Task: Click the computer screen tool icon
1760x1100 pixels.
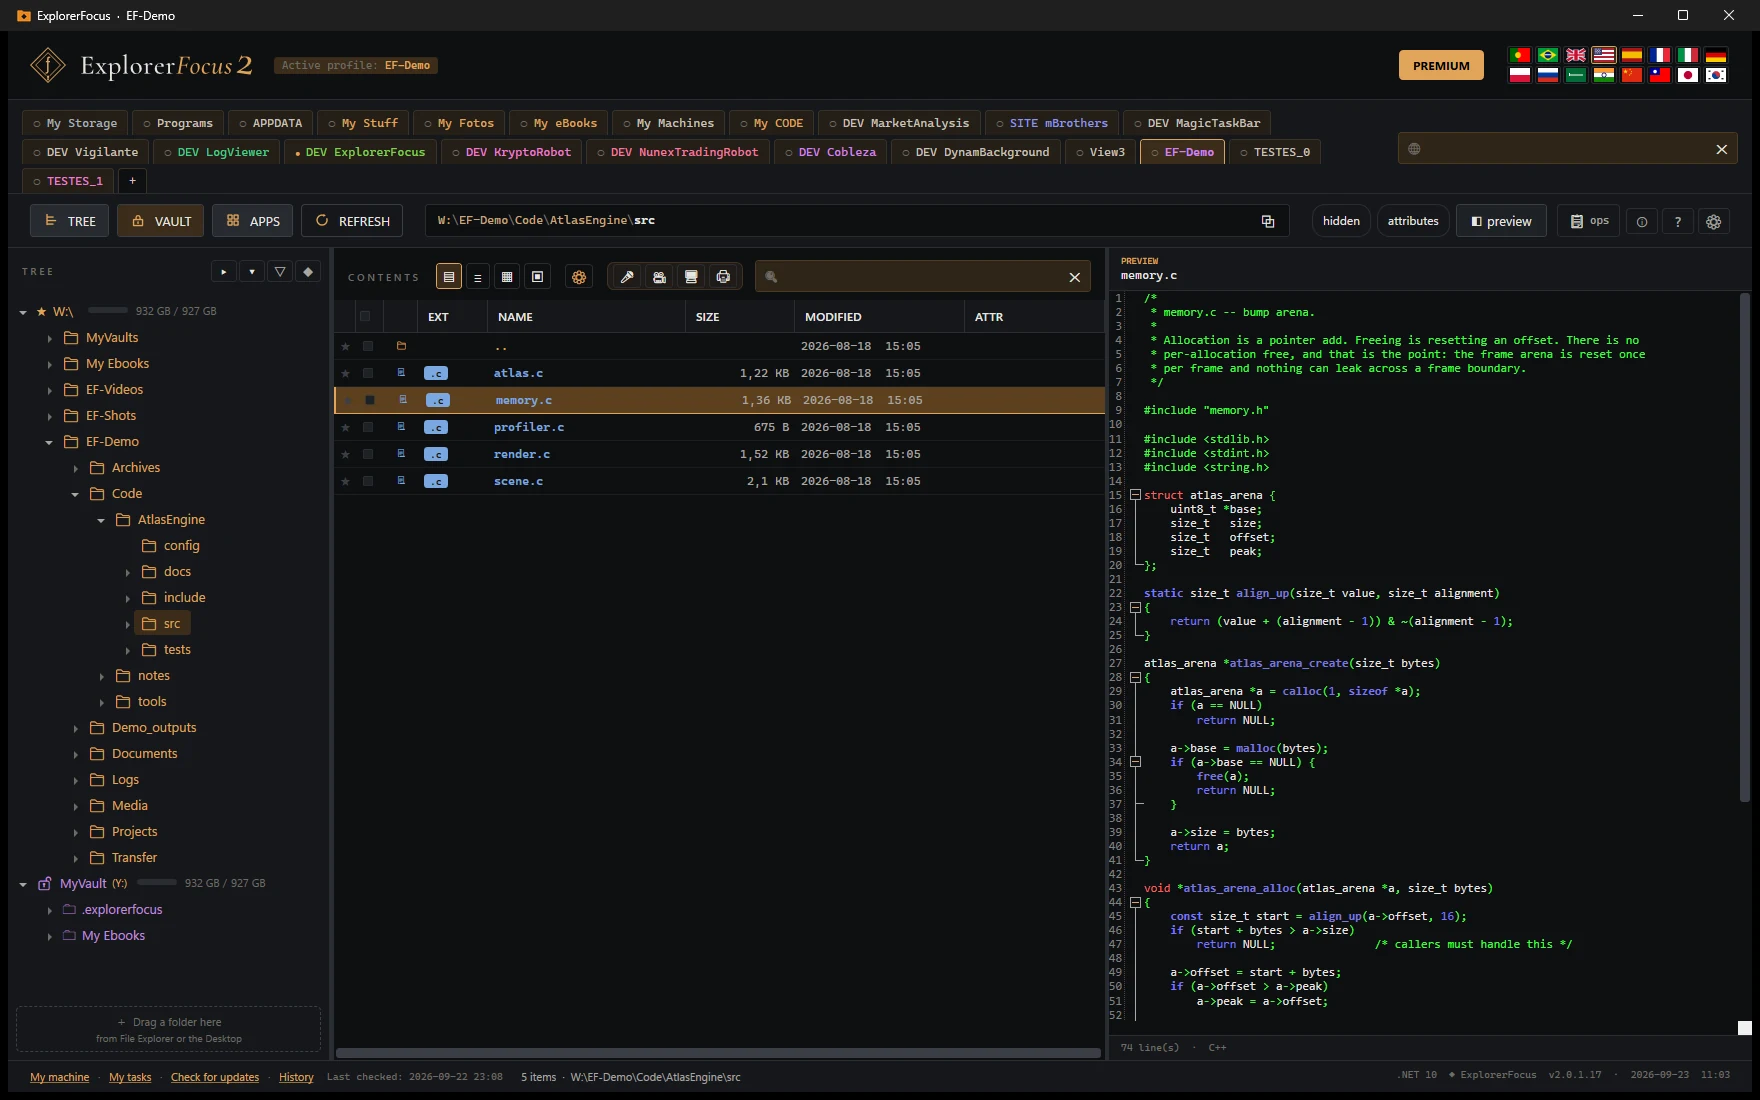Action: [x=691, y=277]
